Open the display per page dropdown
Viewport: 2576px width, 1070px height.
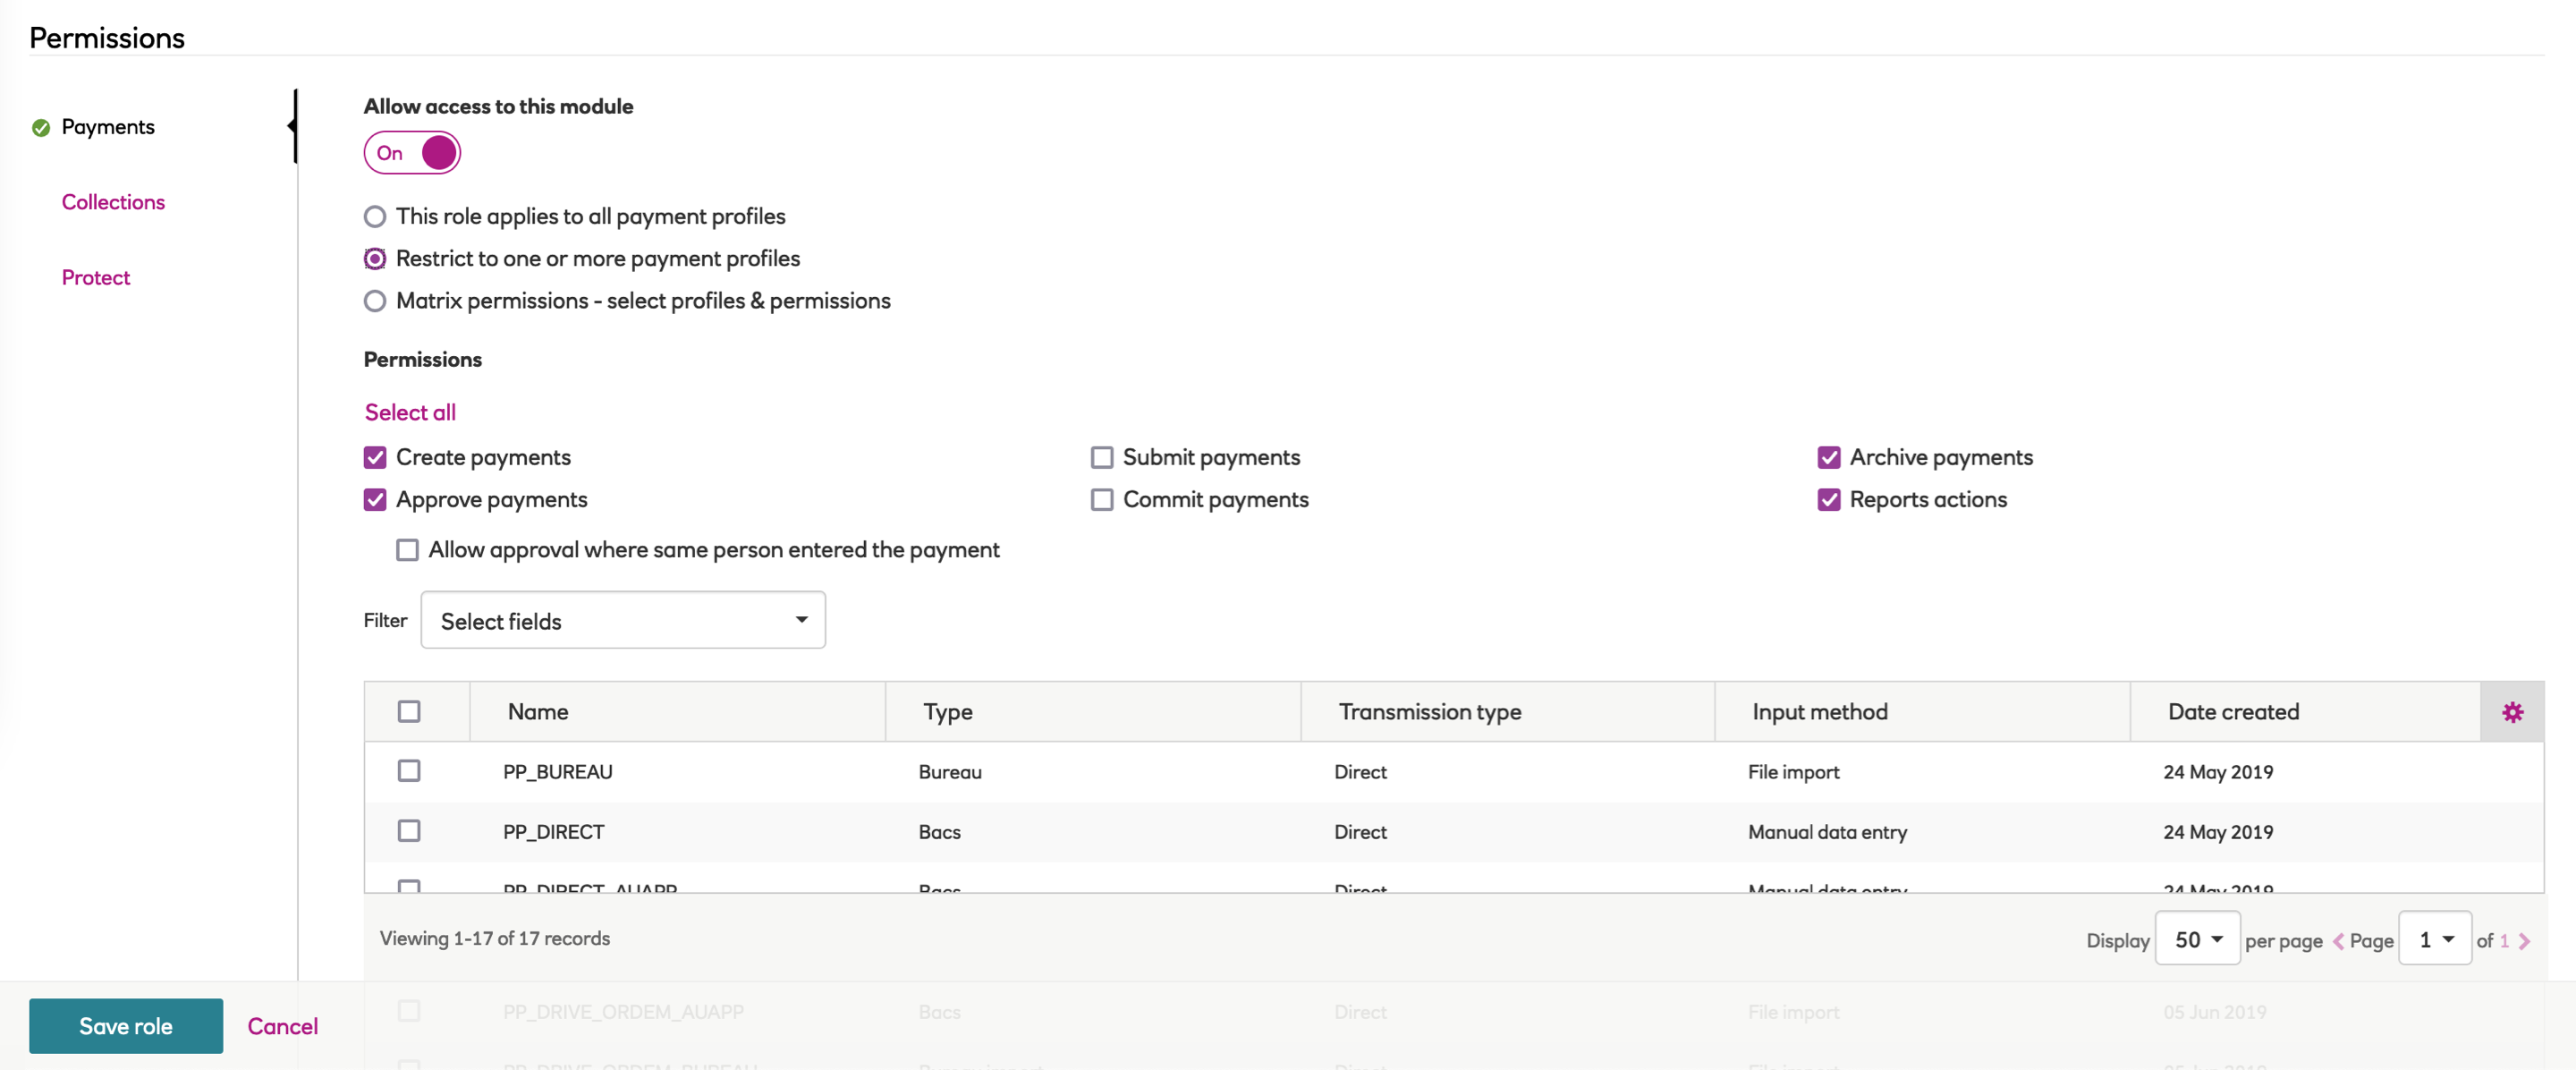tap(2197, 939)
